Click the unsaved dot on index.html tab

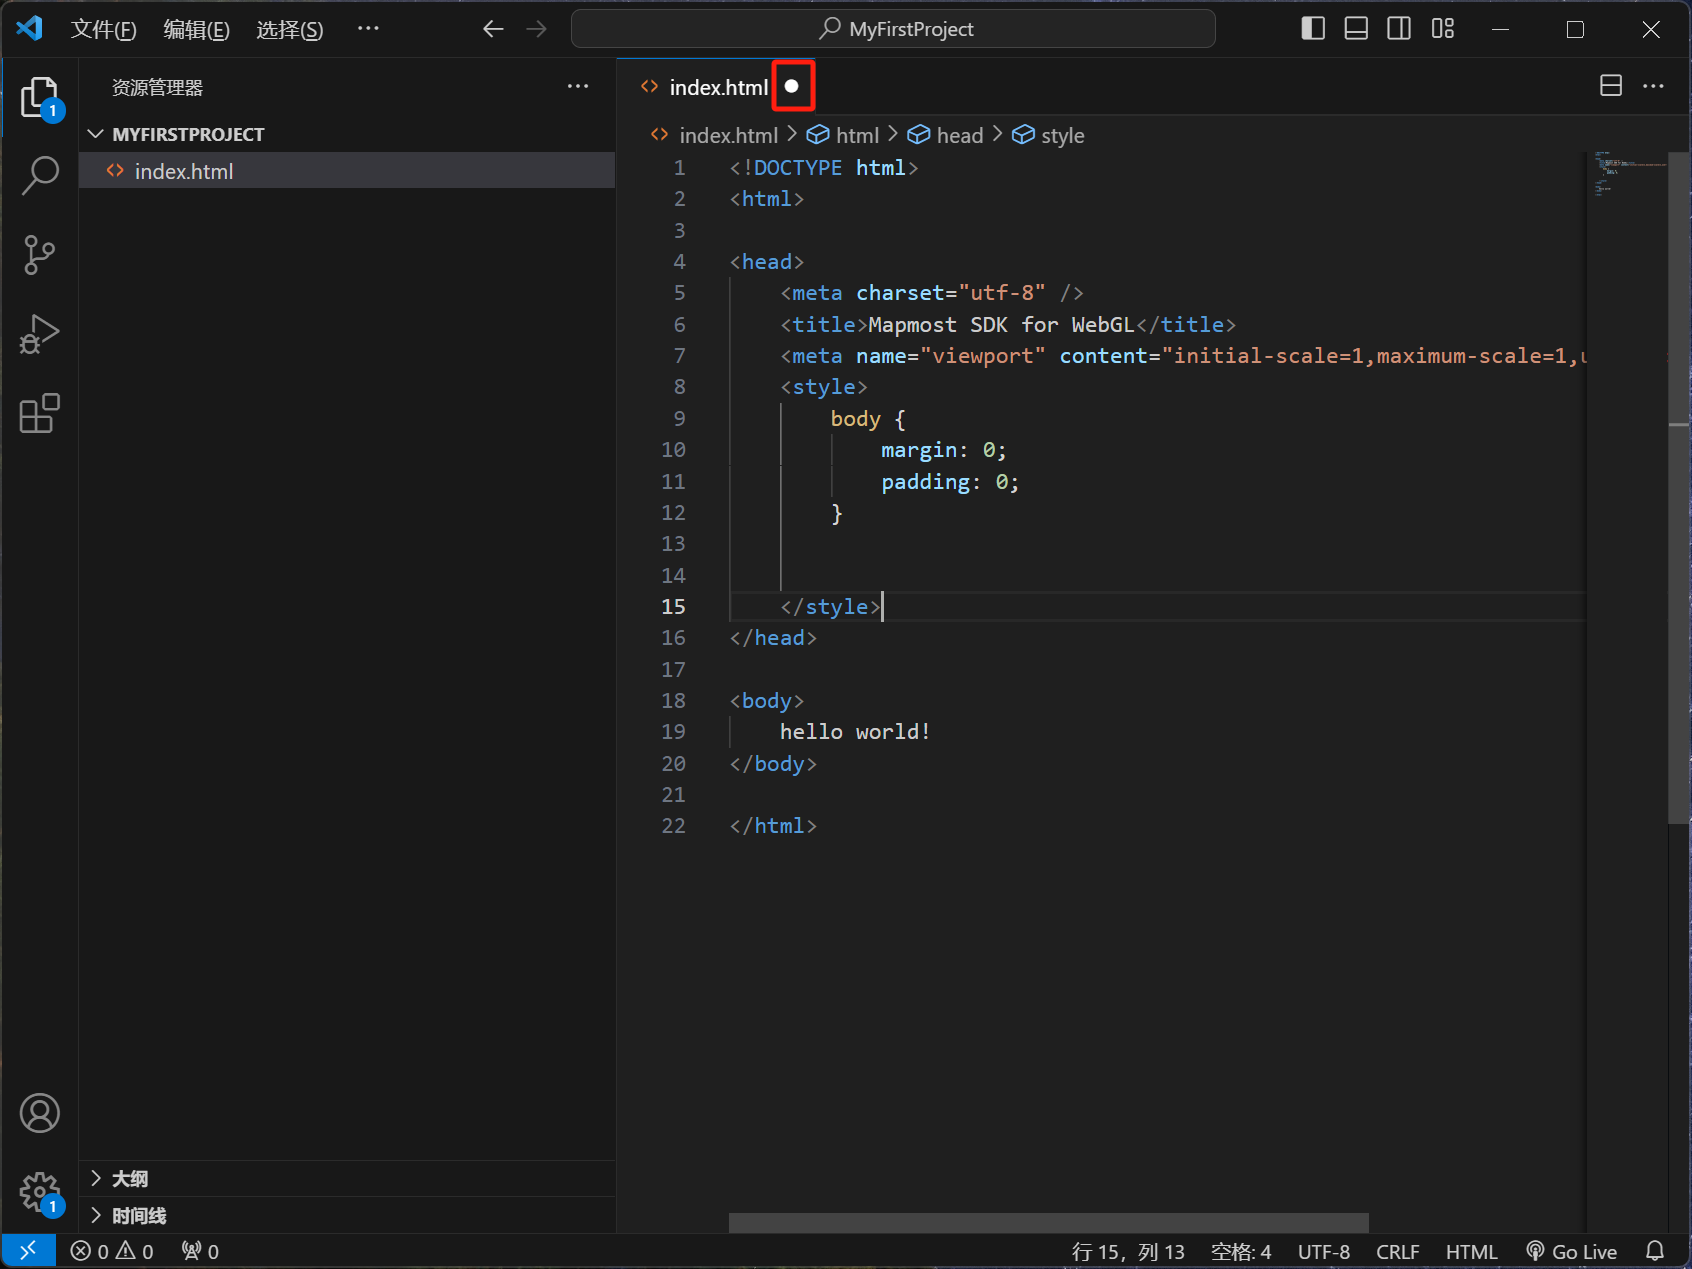792,86
